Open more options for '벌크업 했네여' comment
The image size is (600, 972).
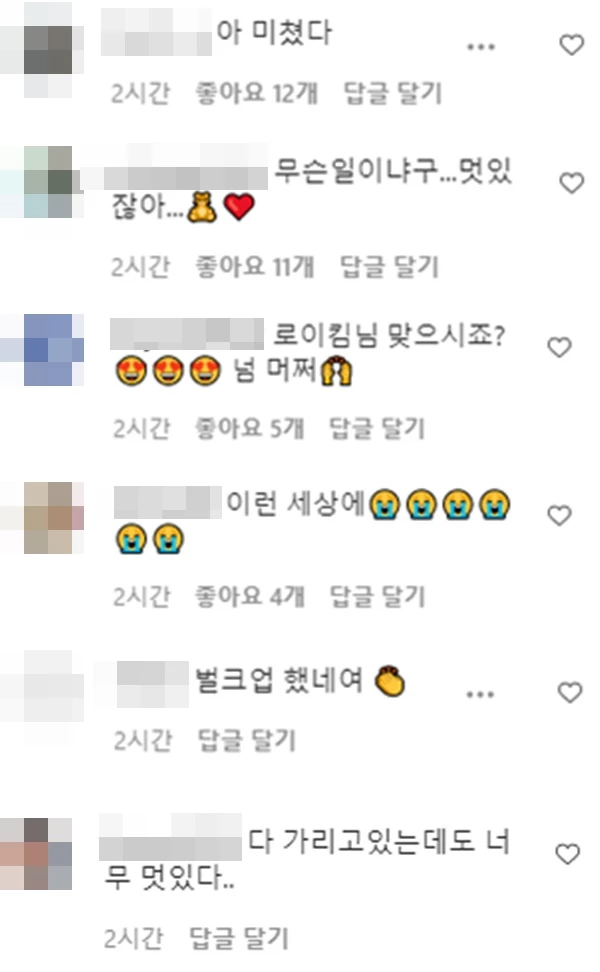pos(480,694)
